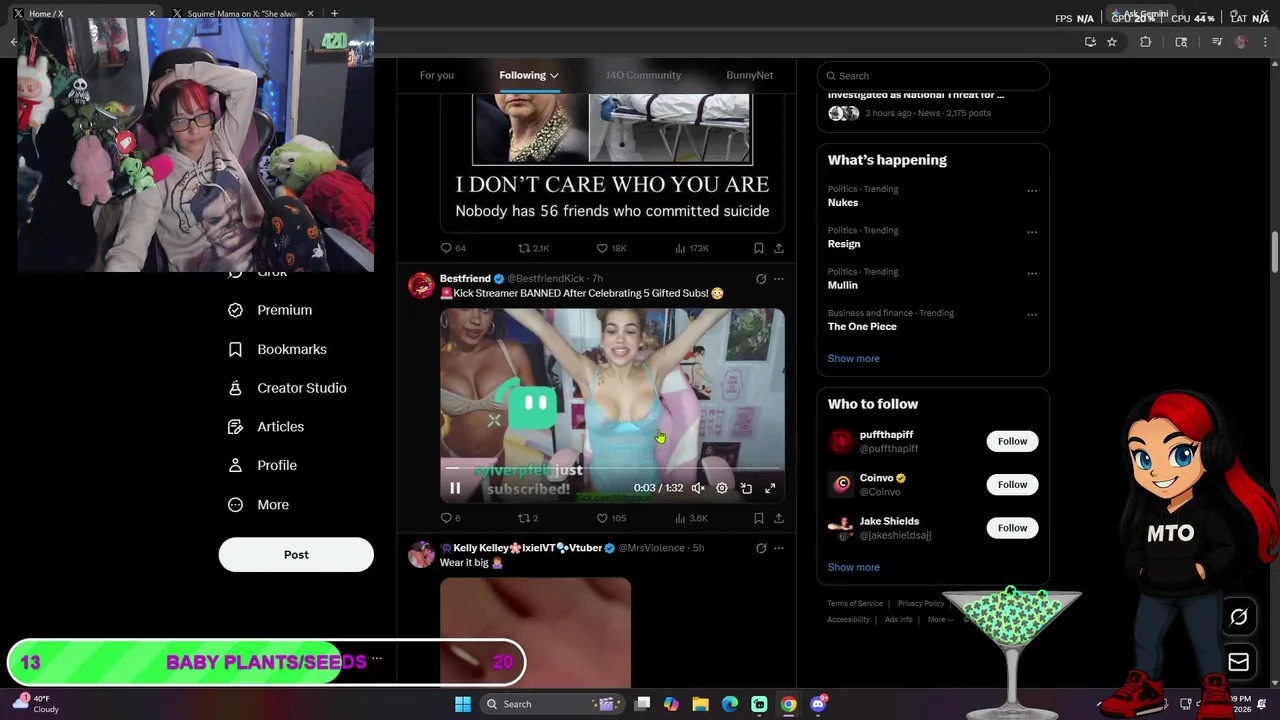View analytics of the 173K views post
This screenshot has height=720, width=1280.
[x=692, y=248]
